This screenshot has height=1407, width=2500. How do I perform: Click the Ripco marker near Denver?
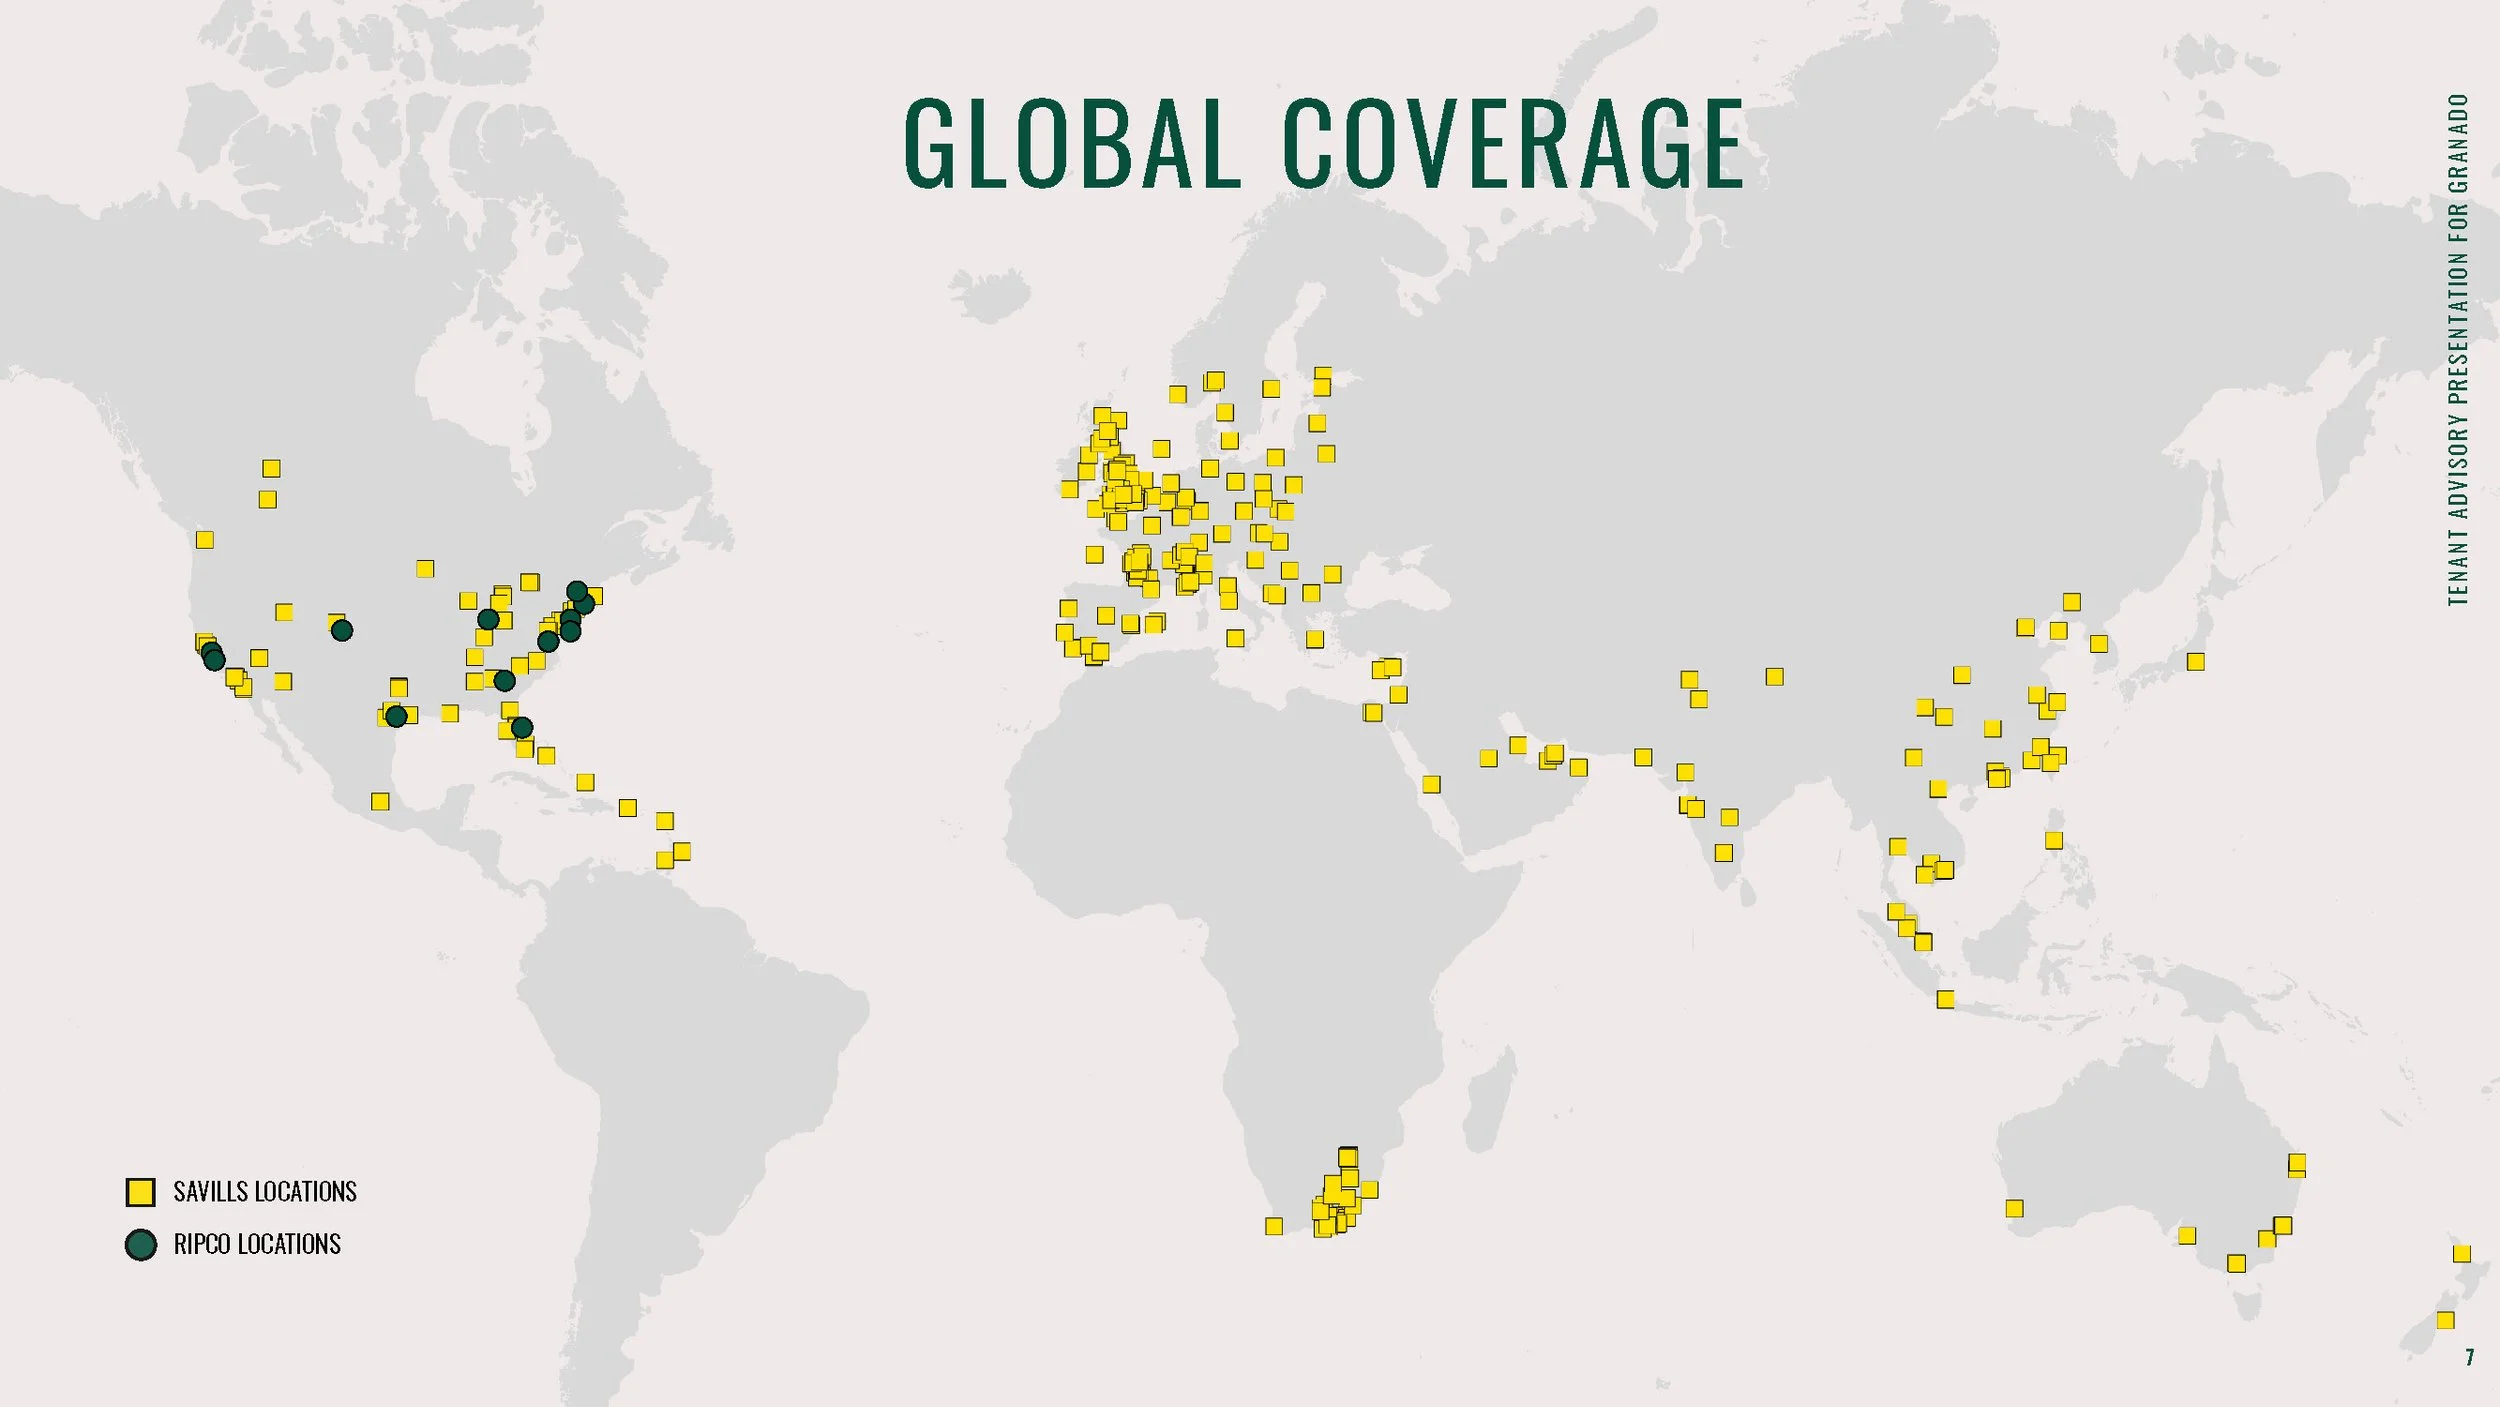[342, 630]
